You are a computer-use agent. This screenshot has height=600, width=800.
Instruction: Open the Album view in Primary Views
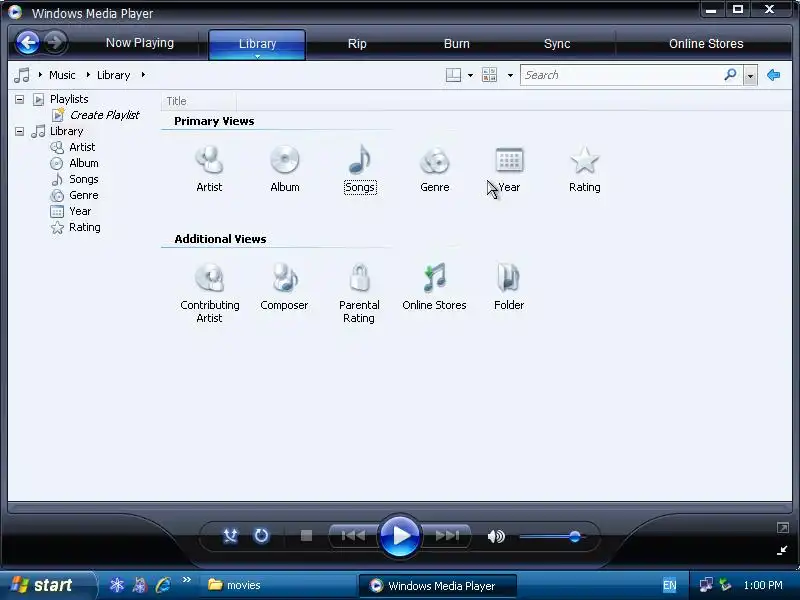pos(285,168)
